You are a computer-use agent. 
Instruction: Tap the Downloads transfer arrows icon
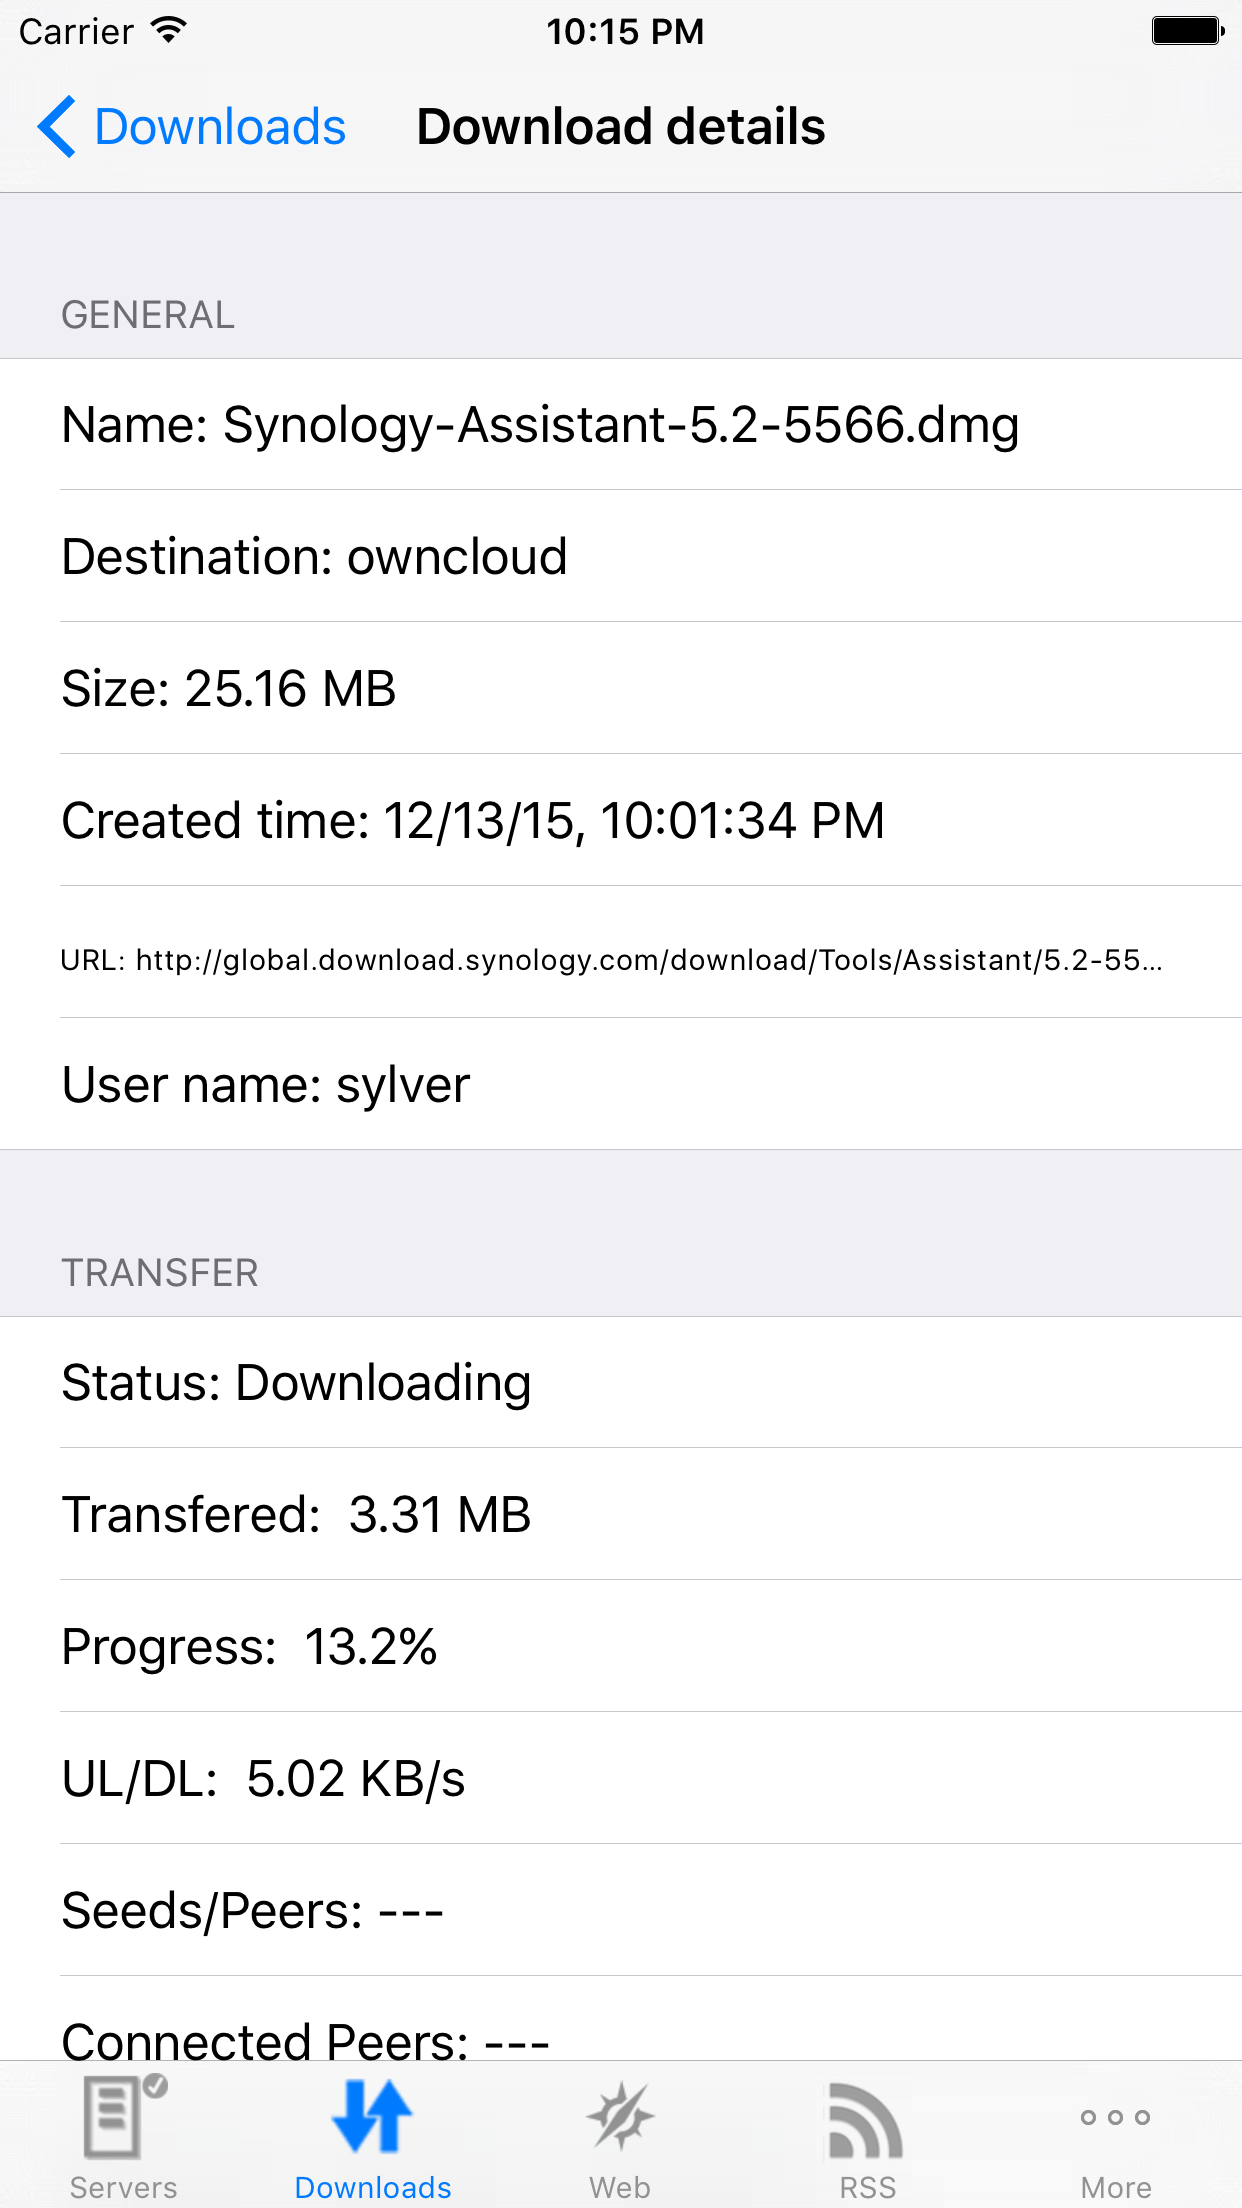click(x=372, y=2115)
